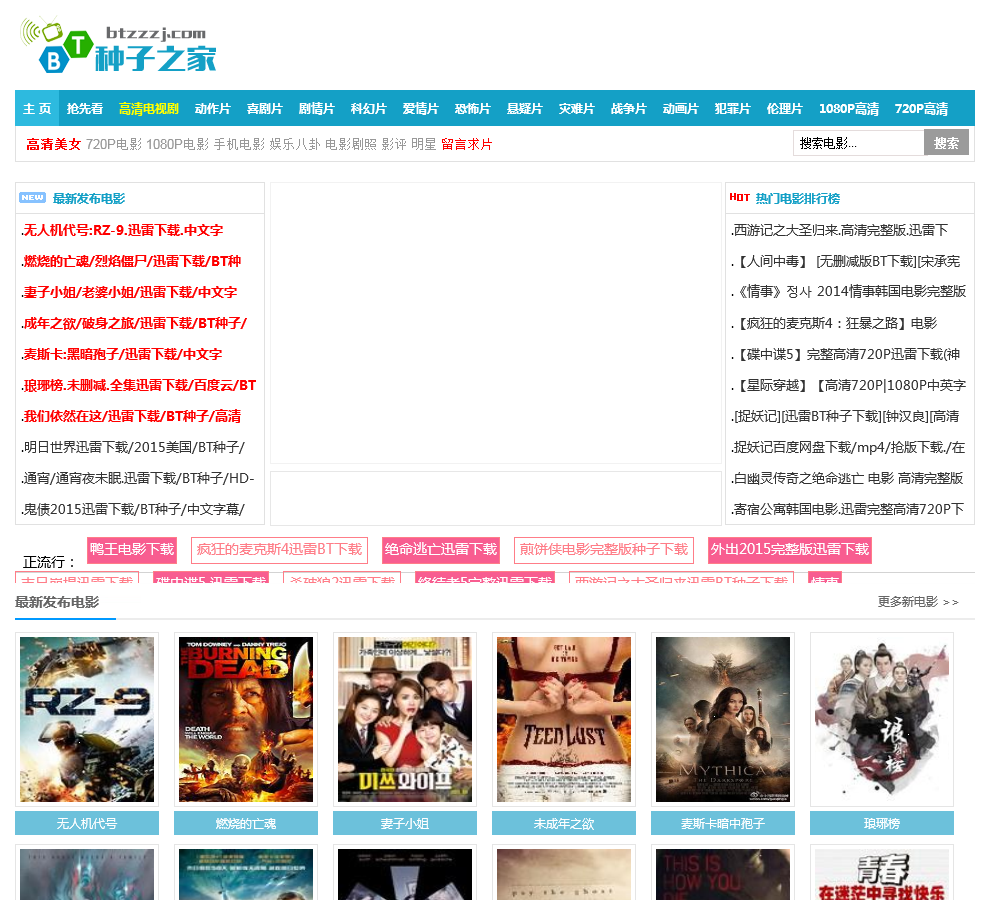This screenshot has width=990, height=900.
Task: Go to the 主页 nav tab
Action: [x=37, y=109]
